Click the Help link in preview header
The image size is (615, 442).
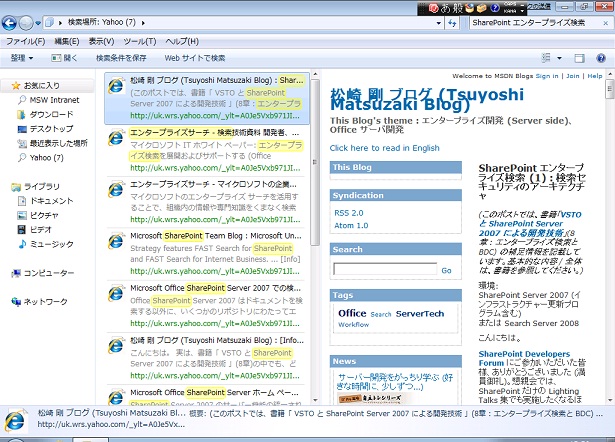(x=595, y=76)
